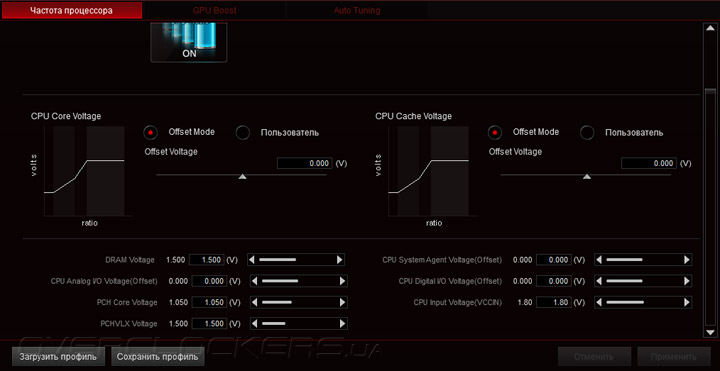Image resolution: width=720 pixels, height=371 pixels.
Task: Click CPU Core Offset Voltage input field
Action: click(x=304, y=163)
